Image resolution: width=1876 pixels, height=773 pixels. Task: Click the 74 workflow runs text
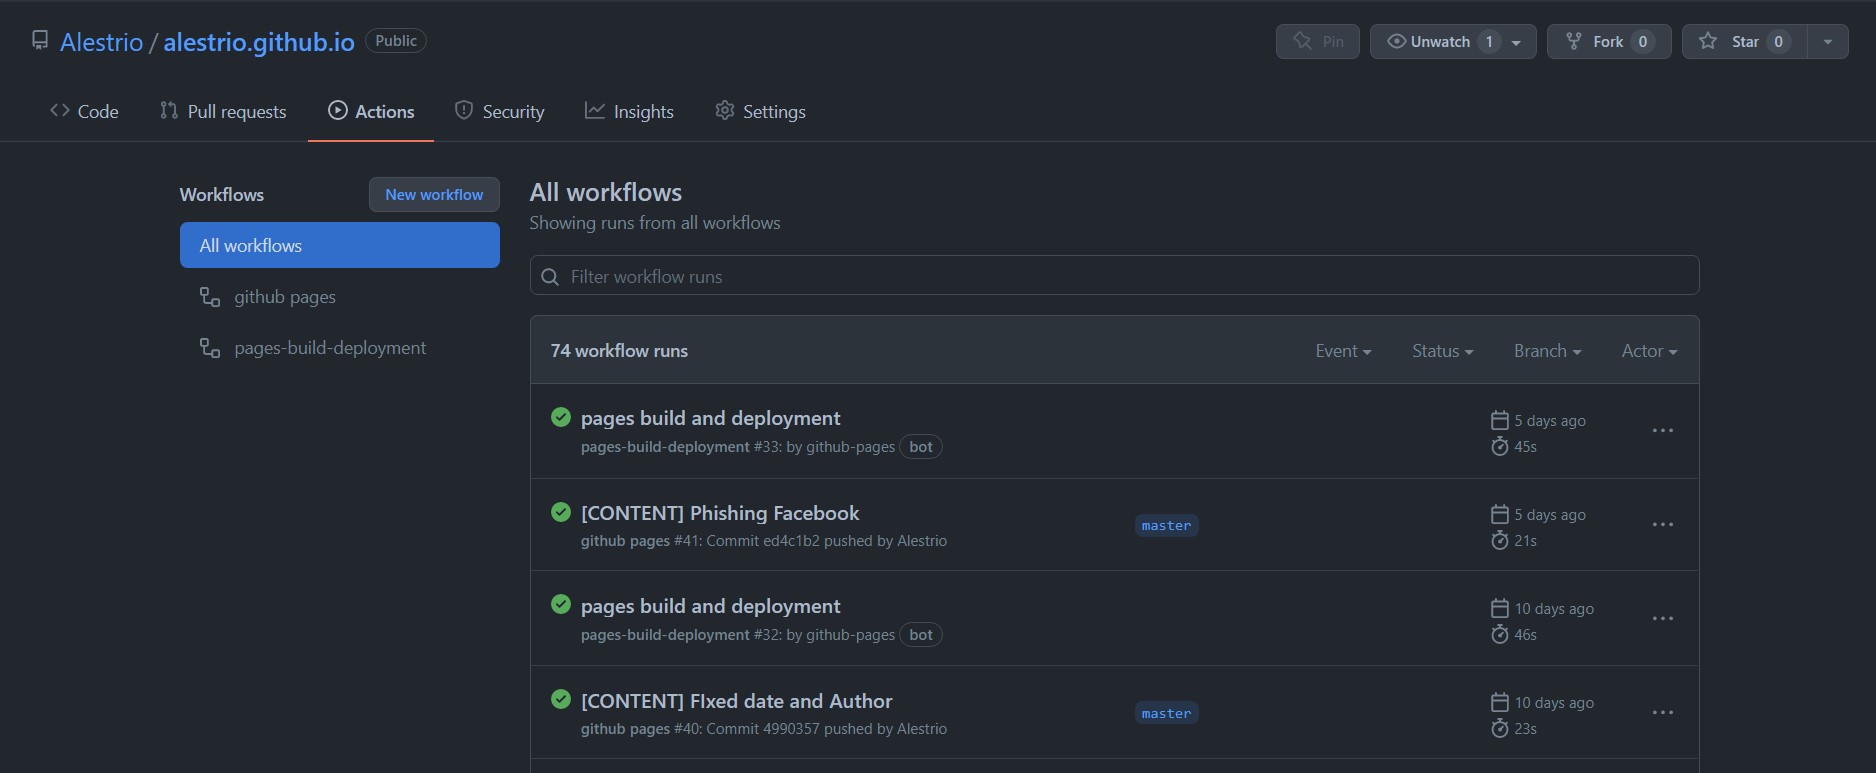click(619, 351)
